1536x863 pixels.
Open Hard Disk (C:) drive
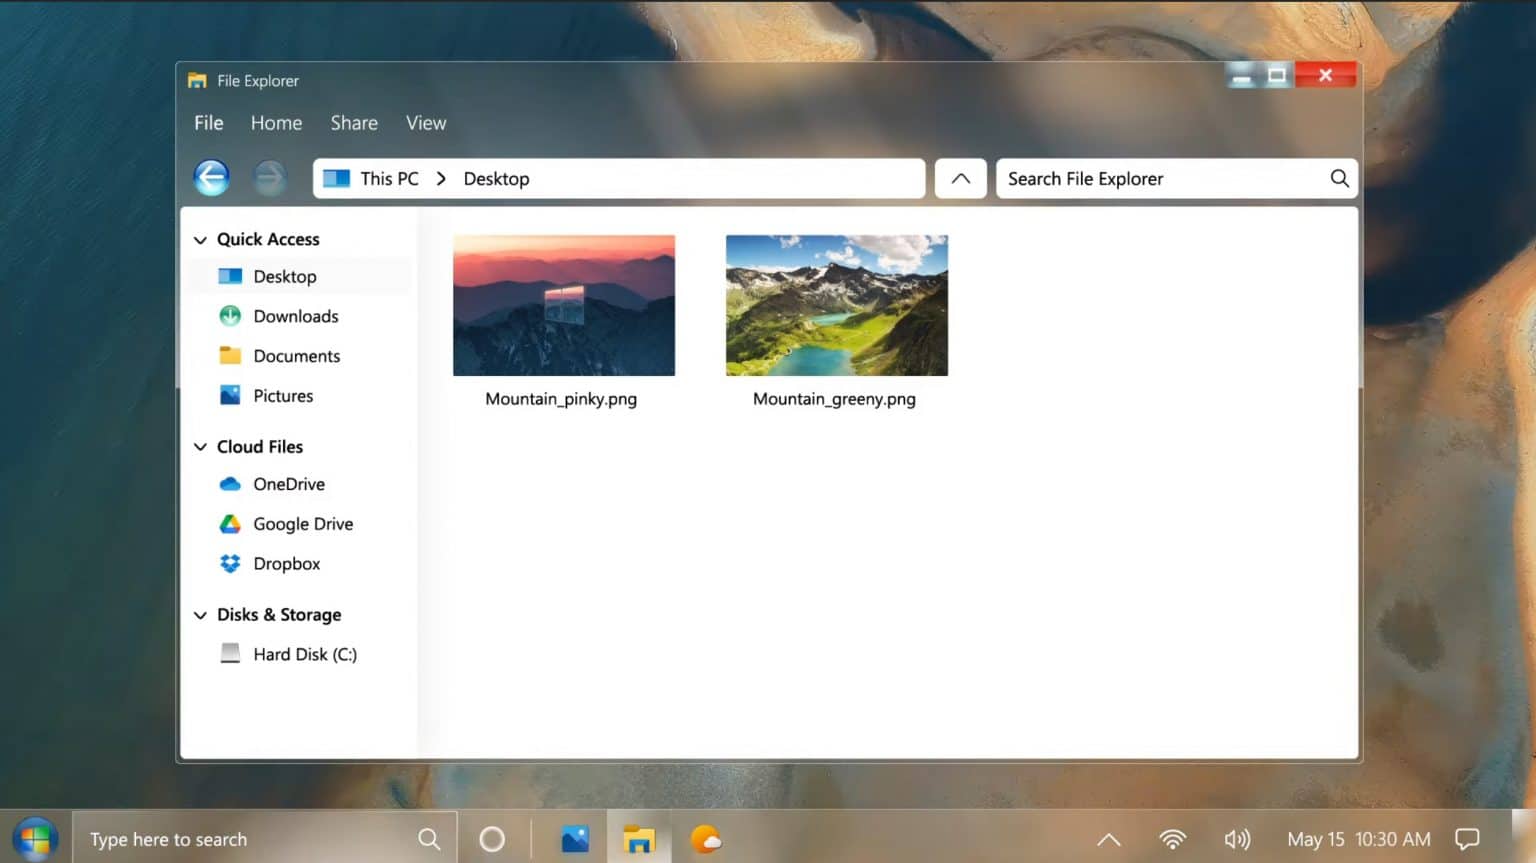coord(305,653)
